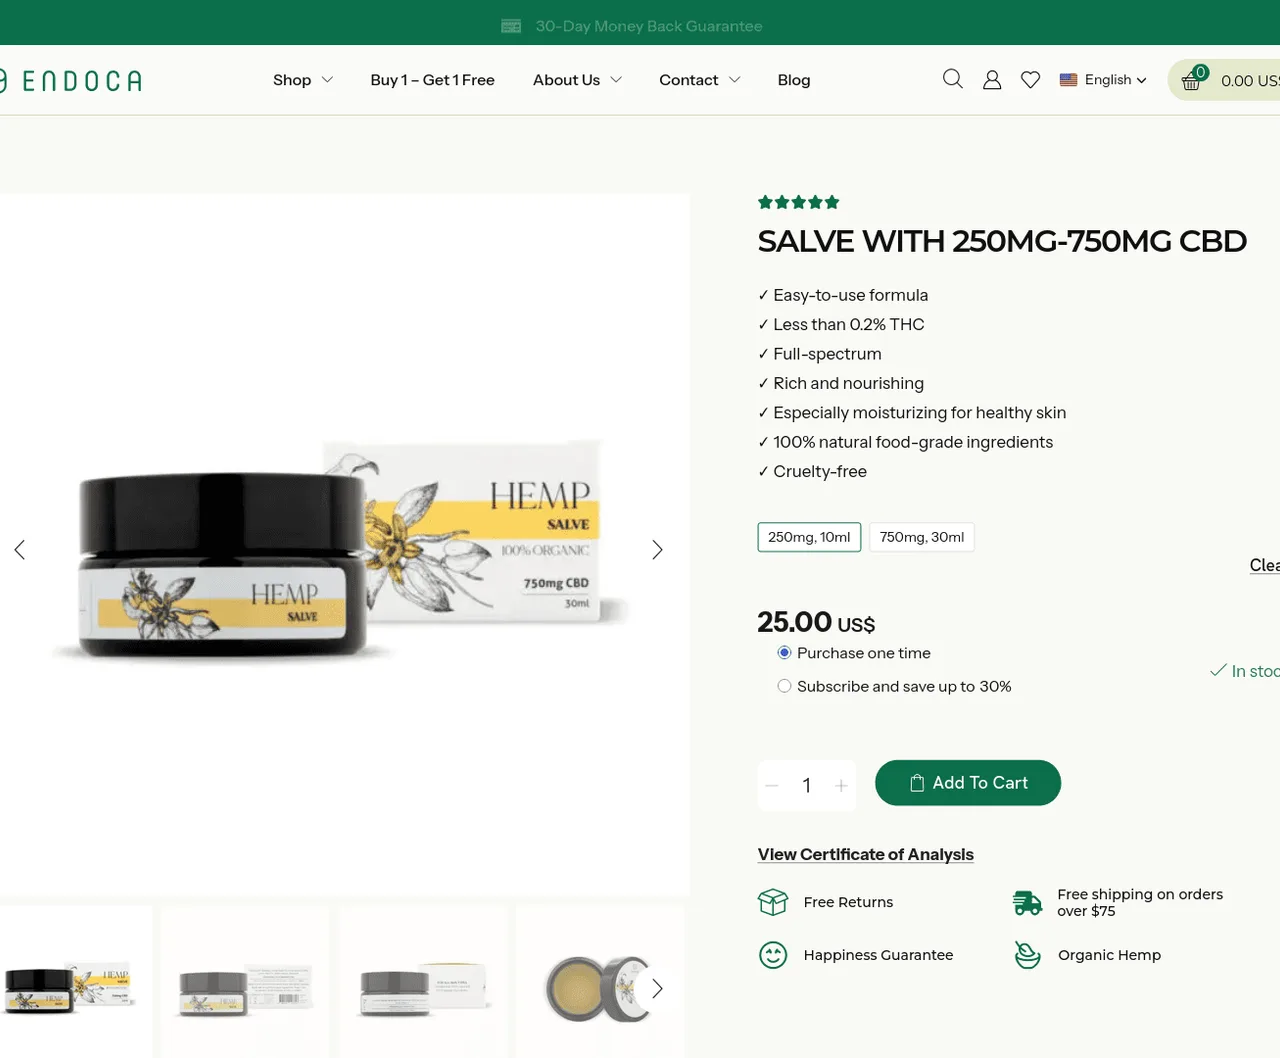Go to the Blog page

pyautogui.click(x=794, y=80)
